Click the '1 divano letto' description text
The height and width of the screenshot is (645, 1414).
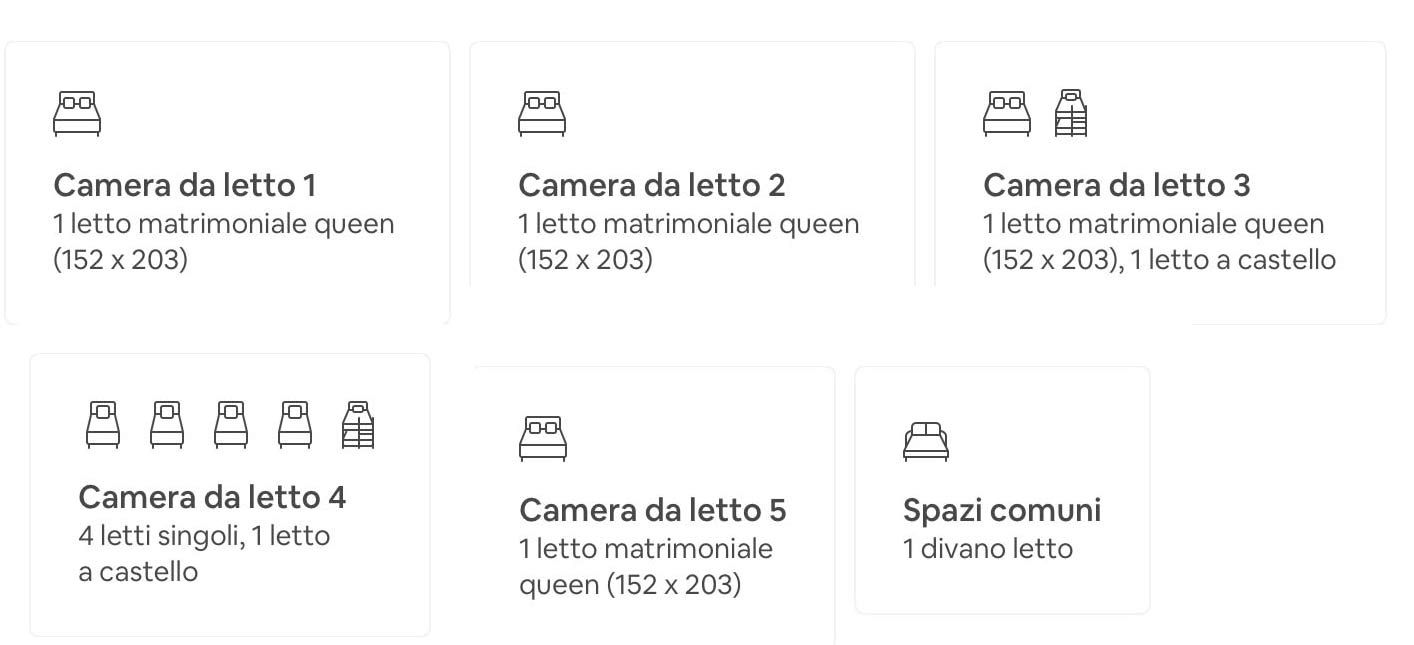987,549
